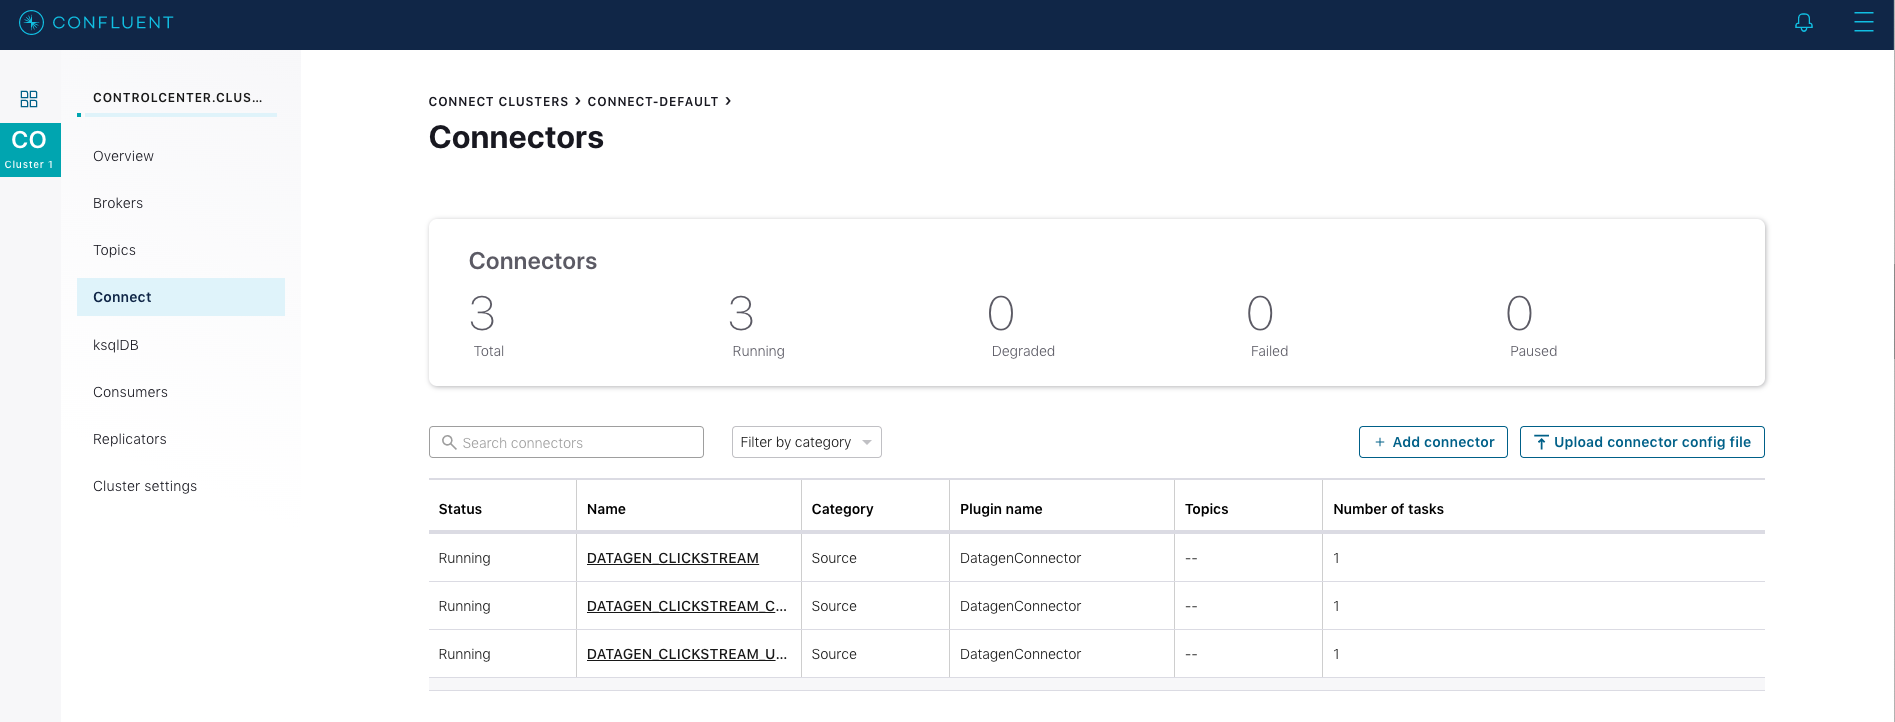
Task: Click the search magnifier icon
Action: point(449,442)
